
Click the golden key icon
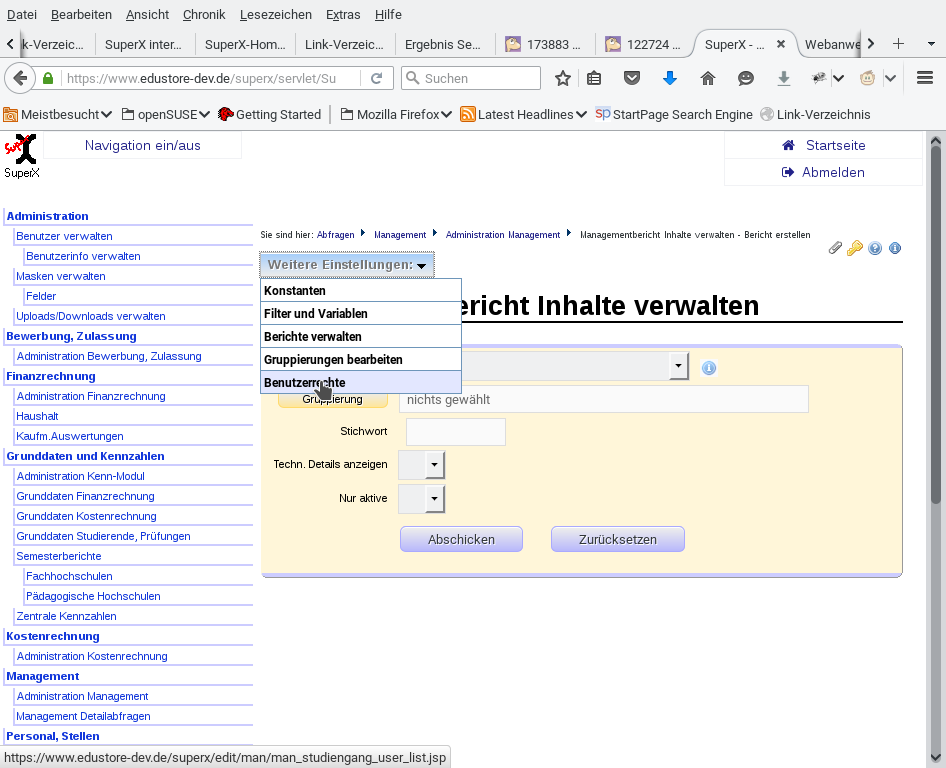click(x=855, y=248)
